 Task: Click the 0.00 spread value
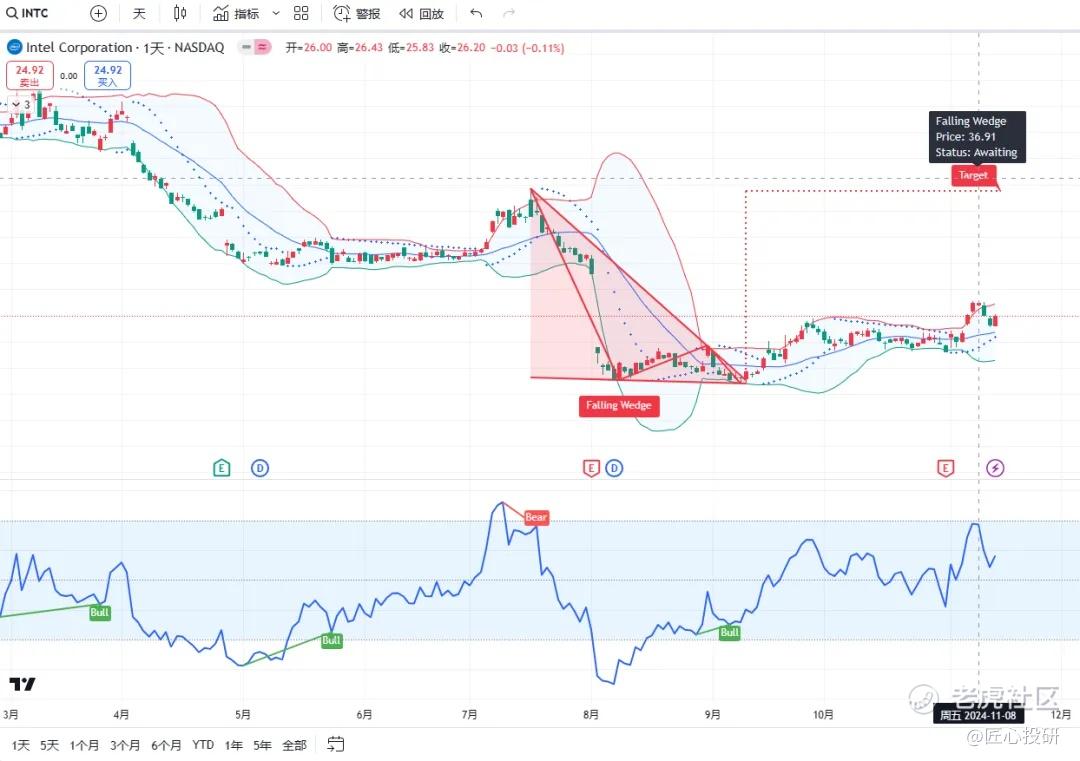[x=69, y=76]
